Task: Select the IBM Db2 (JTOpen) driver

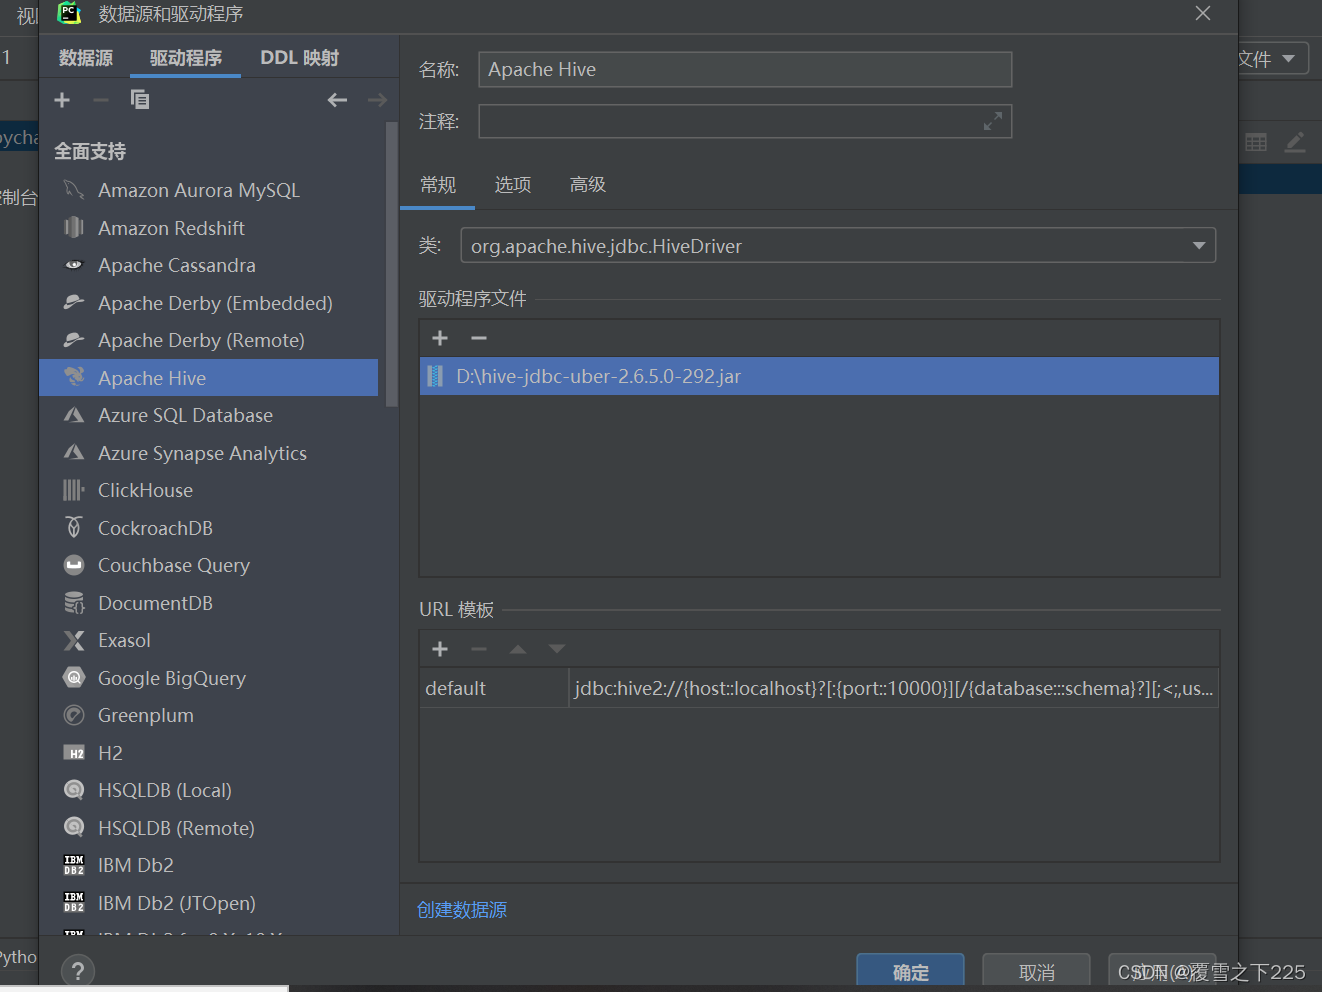Action: (208, 903)
